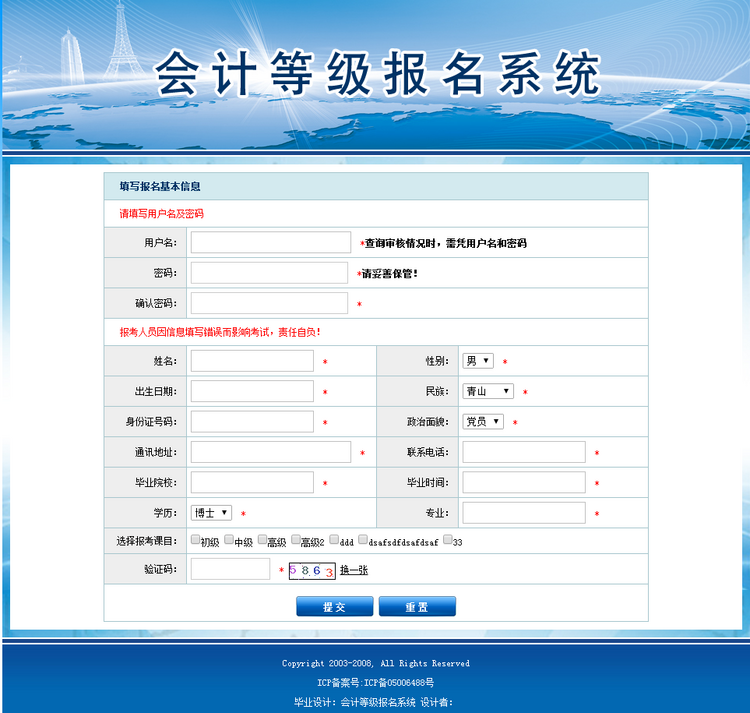Click the 毕业设计 footer line
The image size is (750, 713).
coord(373,702)
